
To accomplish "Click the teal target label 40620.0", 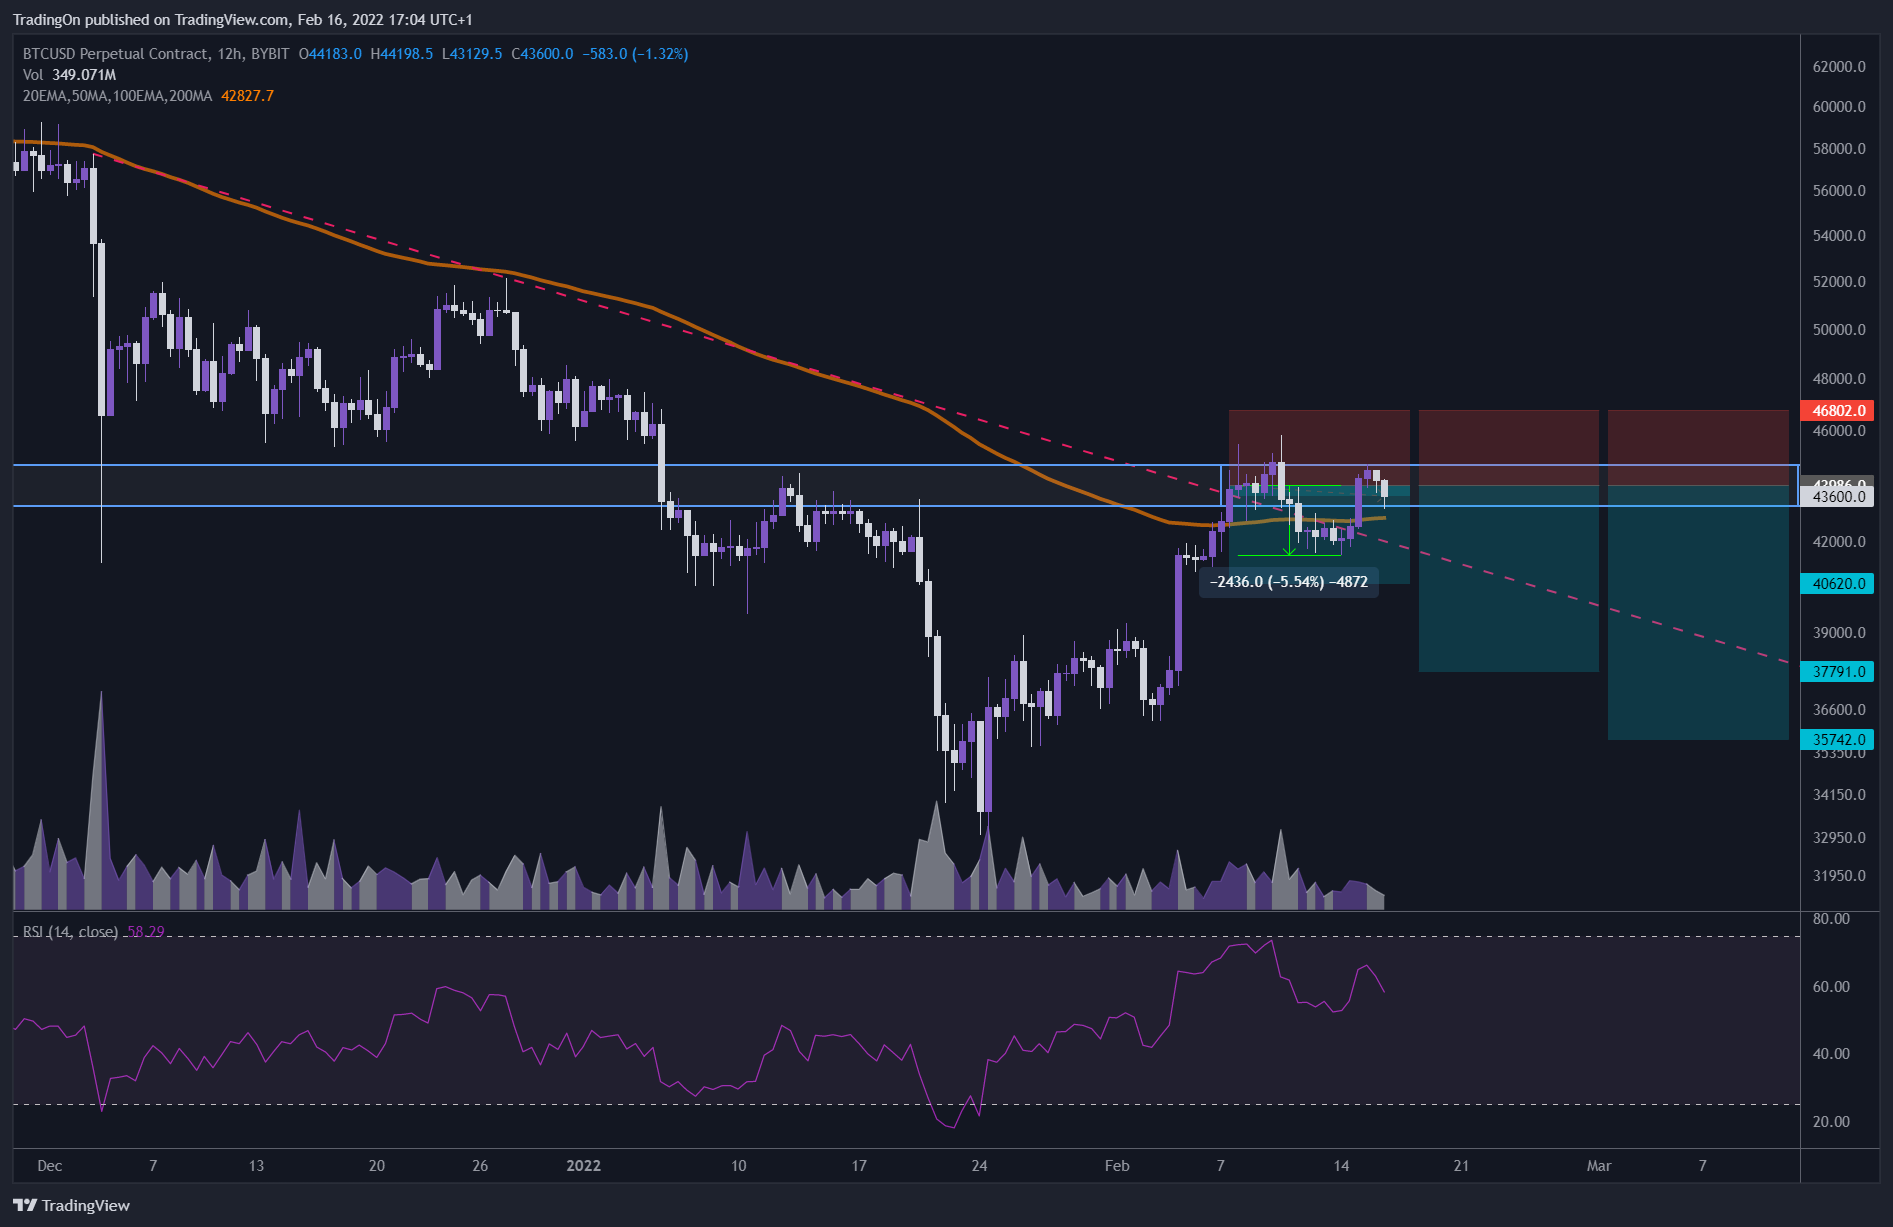I will pos(1837,584).
